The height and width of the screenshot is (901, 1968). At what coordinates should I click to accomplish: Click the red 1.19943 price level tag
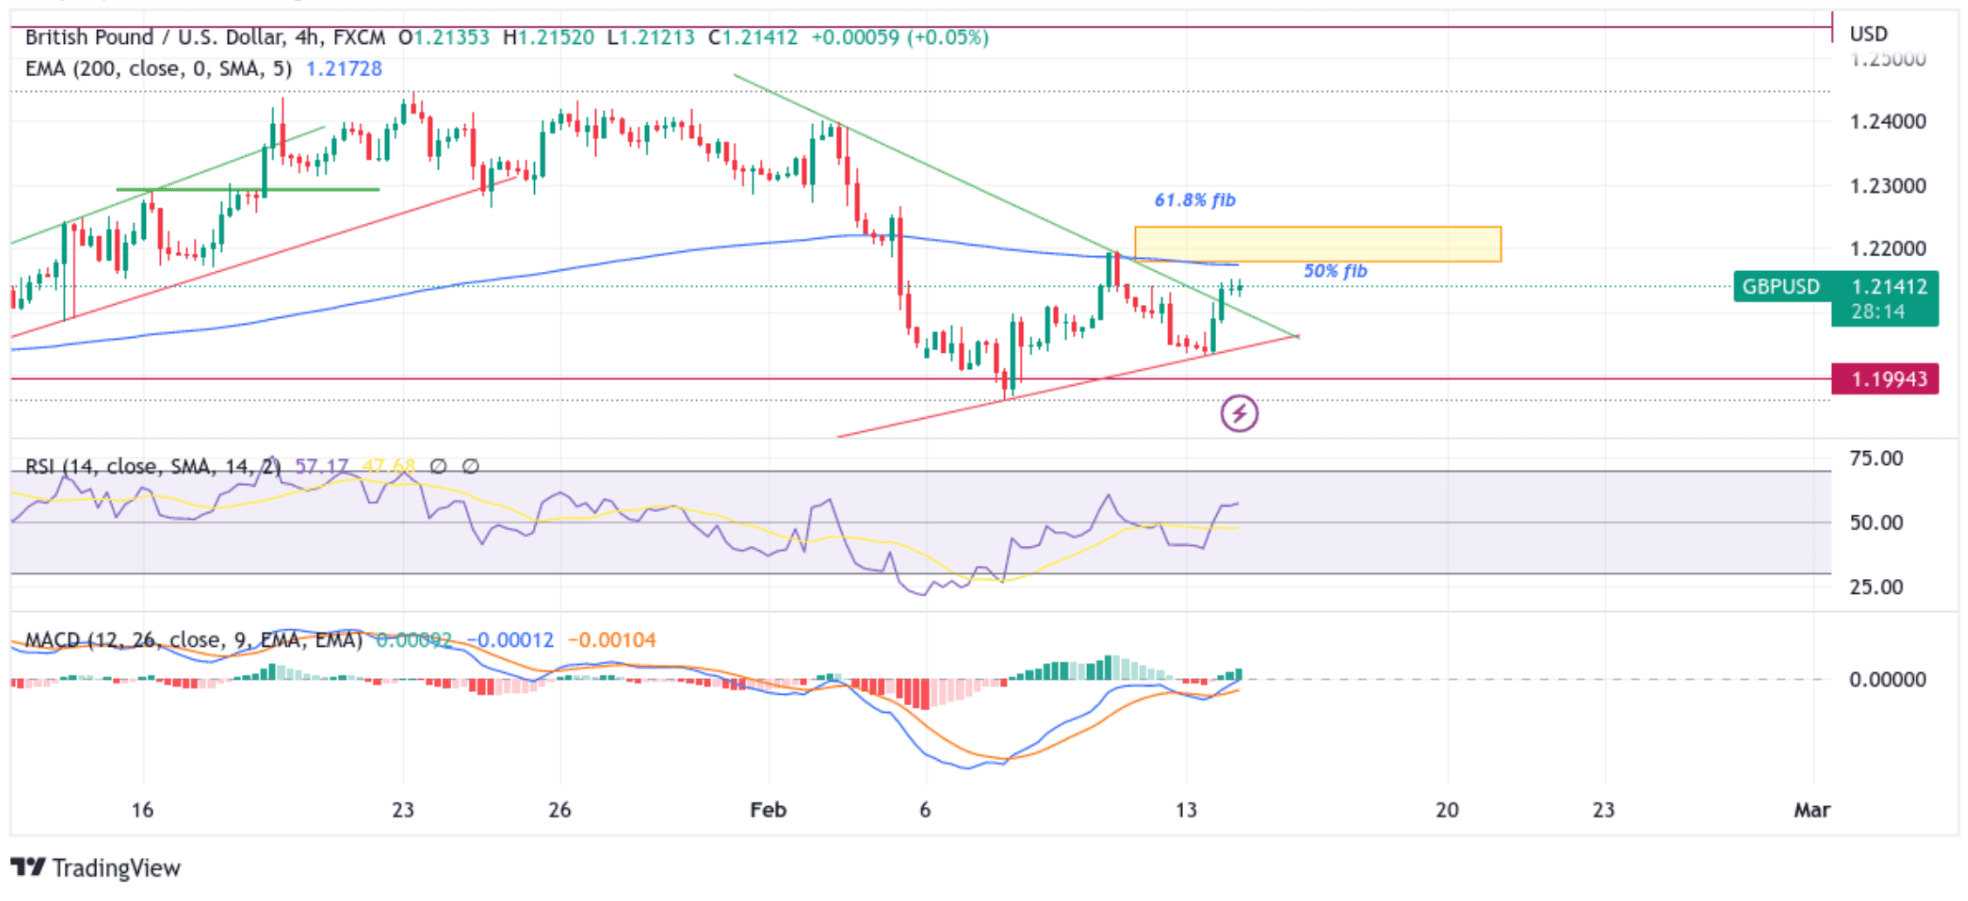[x=1885, y=379]
